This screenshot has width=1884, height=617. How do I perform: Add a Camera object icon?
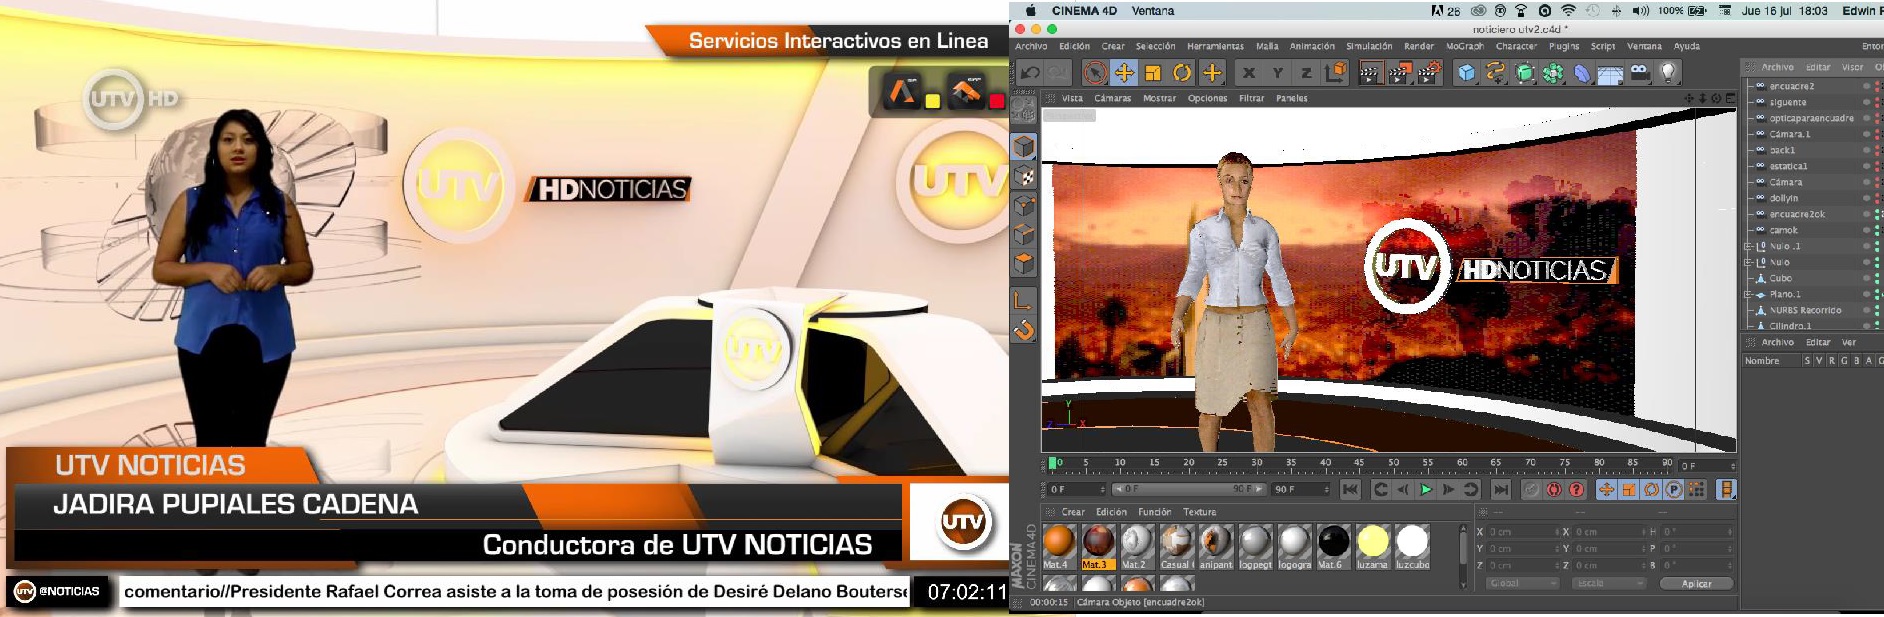pyautogui.click(x=1639, y=72)
